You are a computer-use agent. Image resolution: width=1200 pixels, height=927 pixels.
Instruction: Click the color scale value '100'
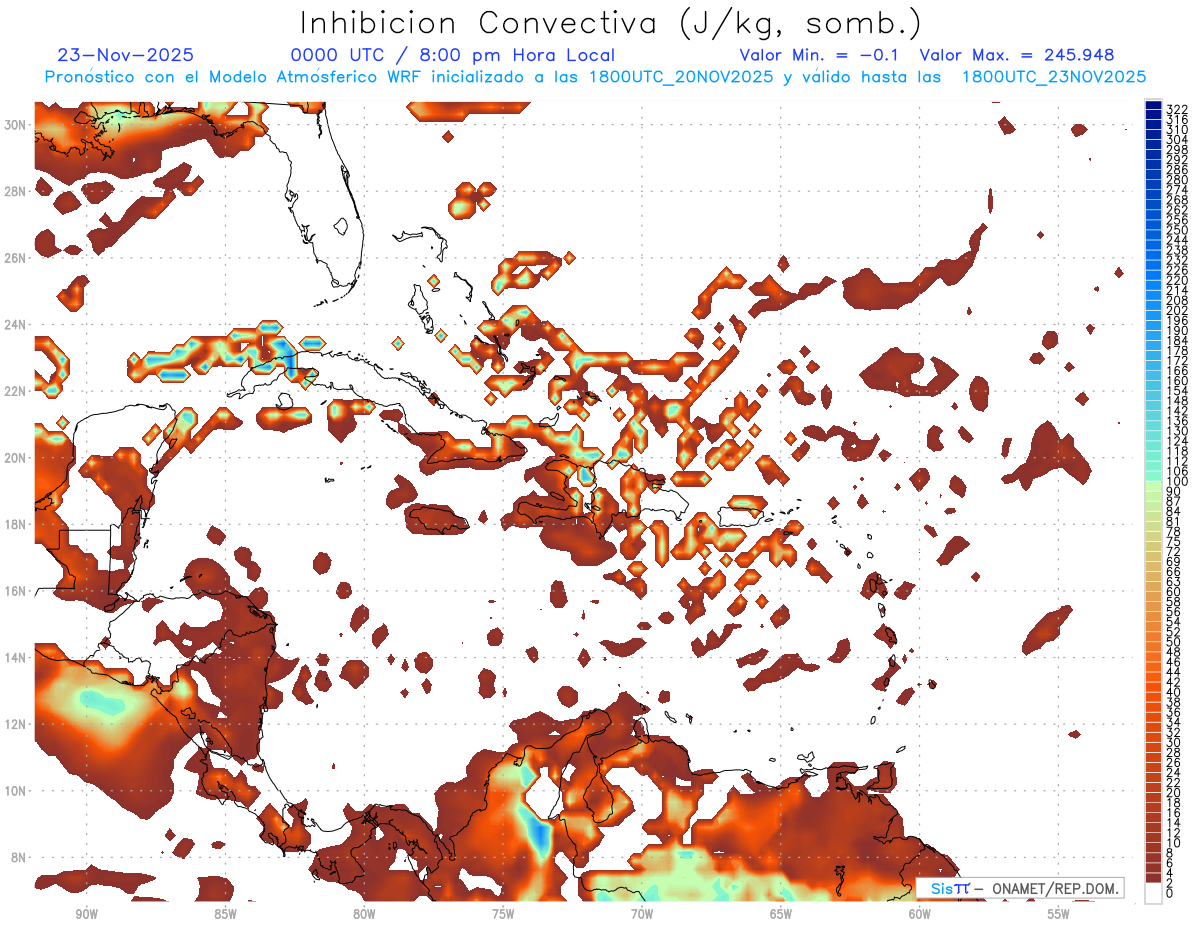point(1176,482)
